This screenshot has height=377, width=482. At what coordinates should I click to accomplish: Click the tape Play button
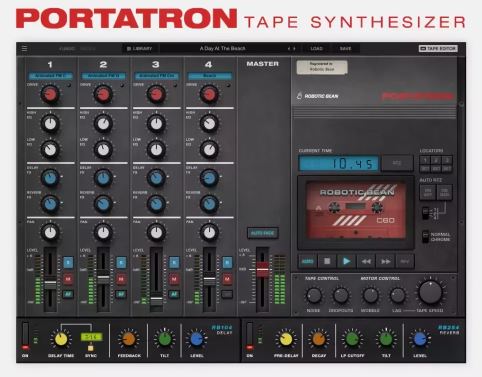pyautogui.click(x=346, y=261)
